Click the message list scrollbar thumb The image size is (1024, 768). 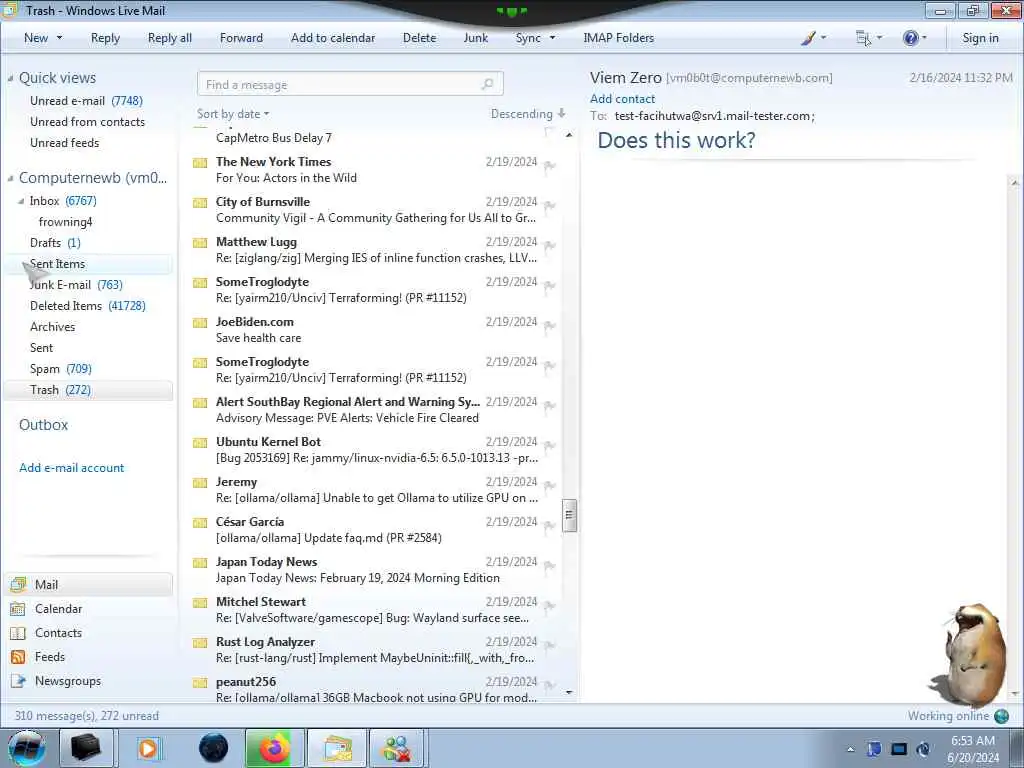point(569,515)
